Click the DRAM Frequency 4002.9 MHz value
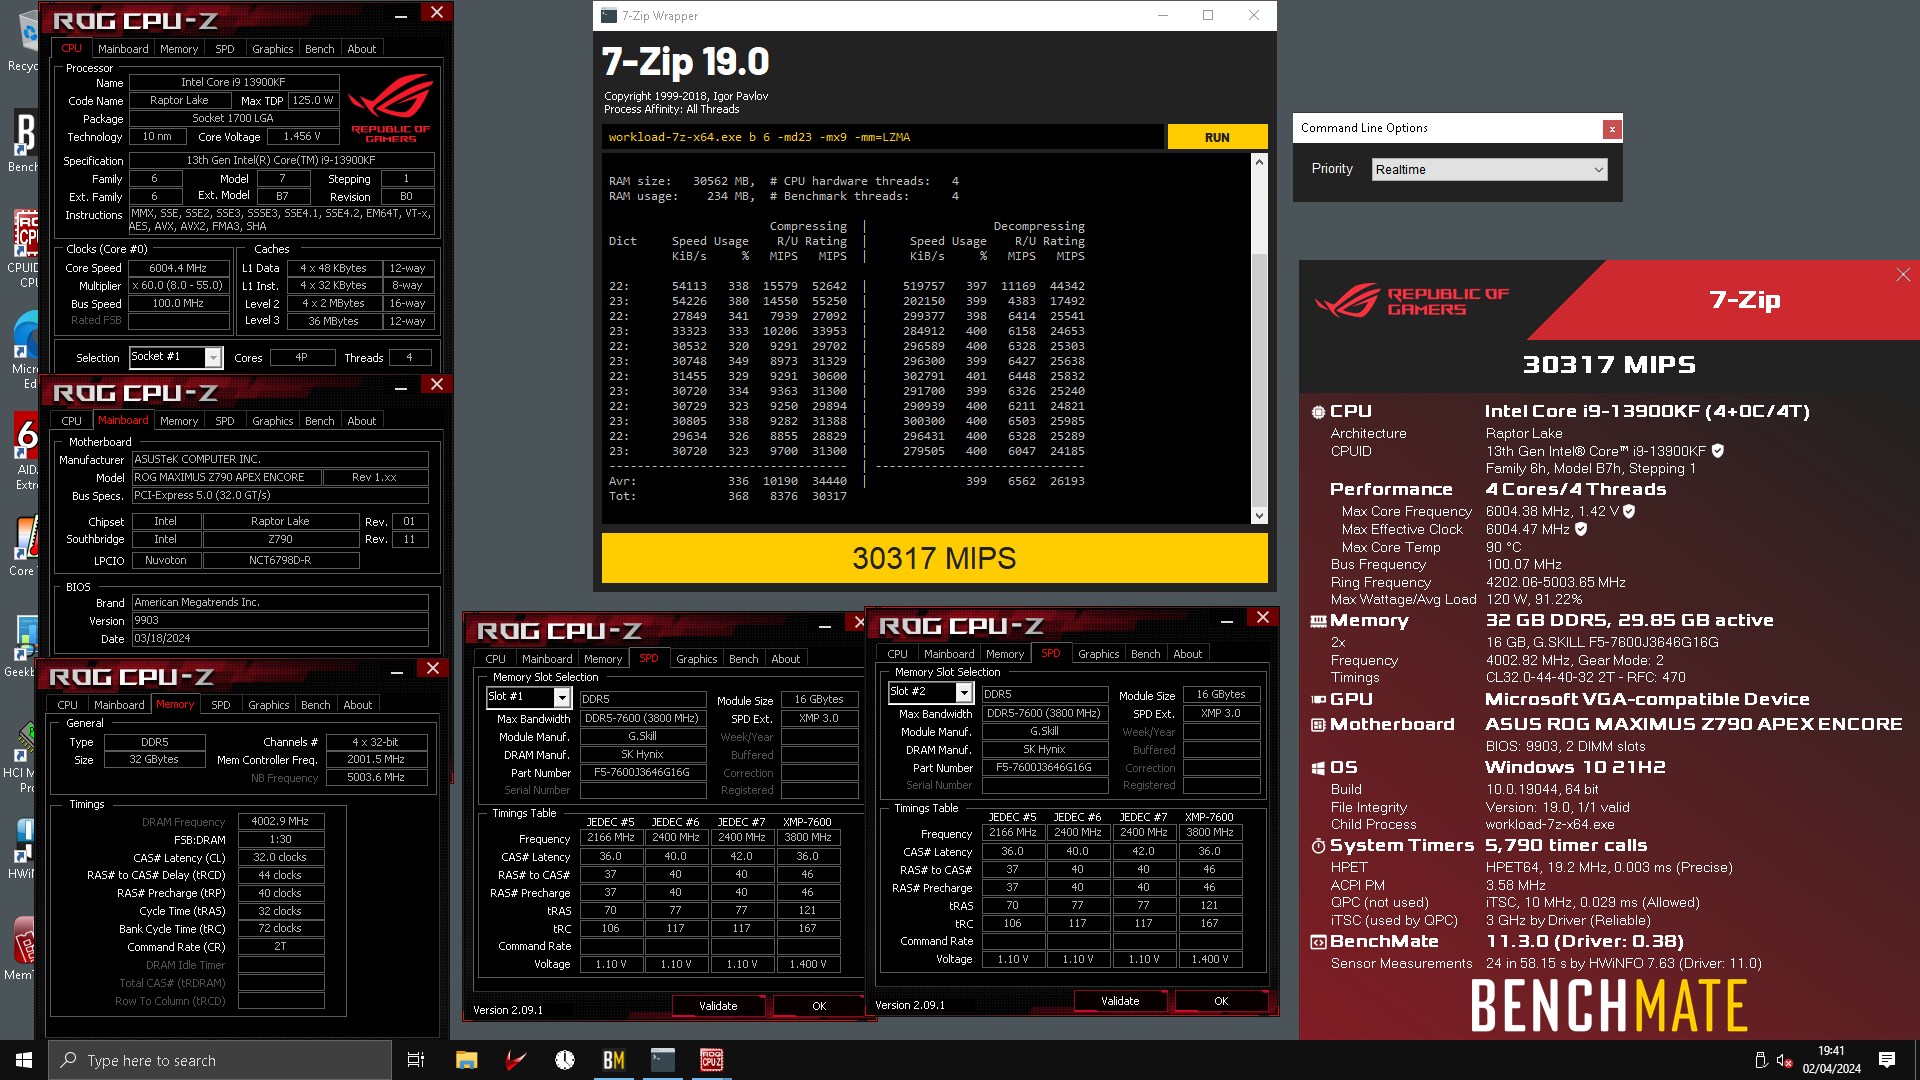1920x1080 pixels. coord(280,822)
